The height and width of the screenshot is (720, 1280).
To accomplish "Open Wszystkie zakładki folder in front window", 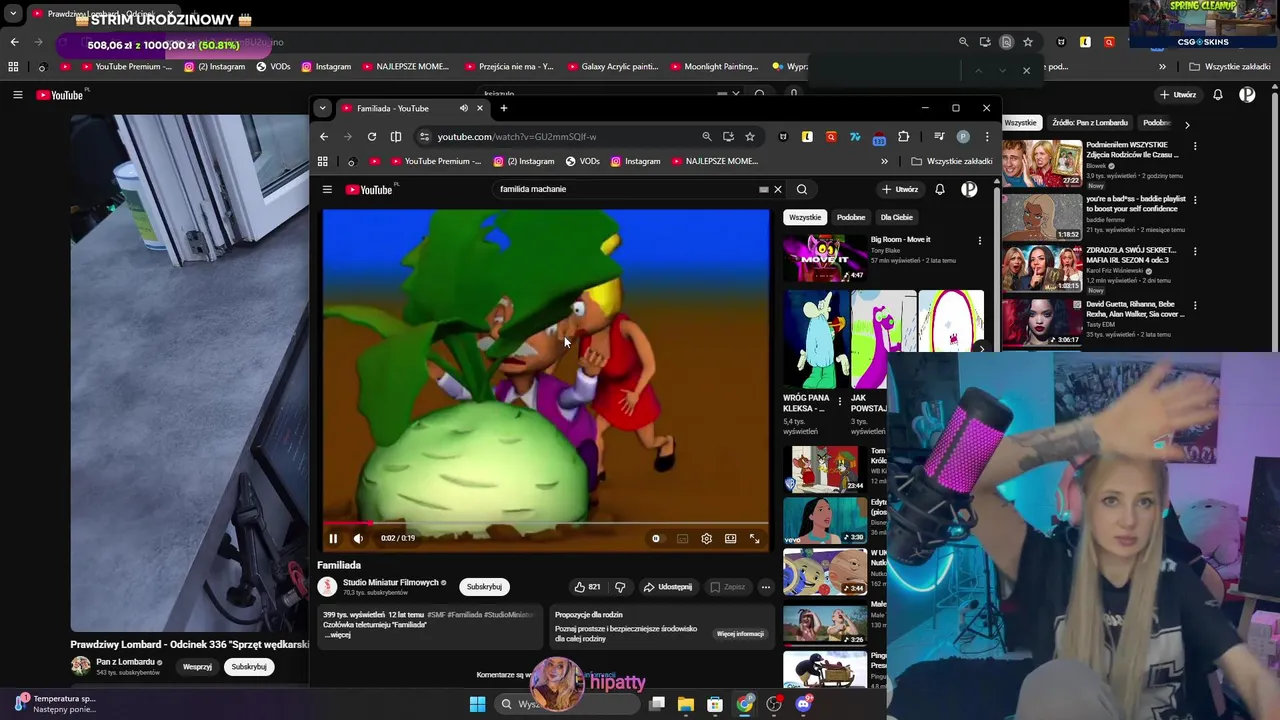I will click(x=952, y=161).
